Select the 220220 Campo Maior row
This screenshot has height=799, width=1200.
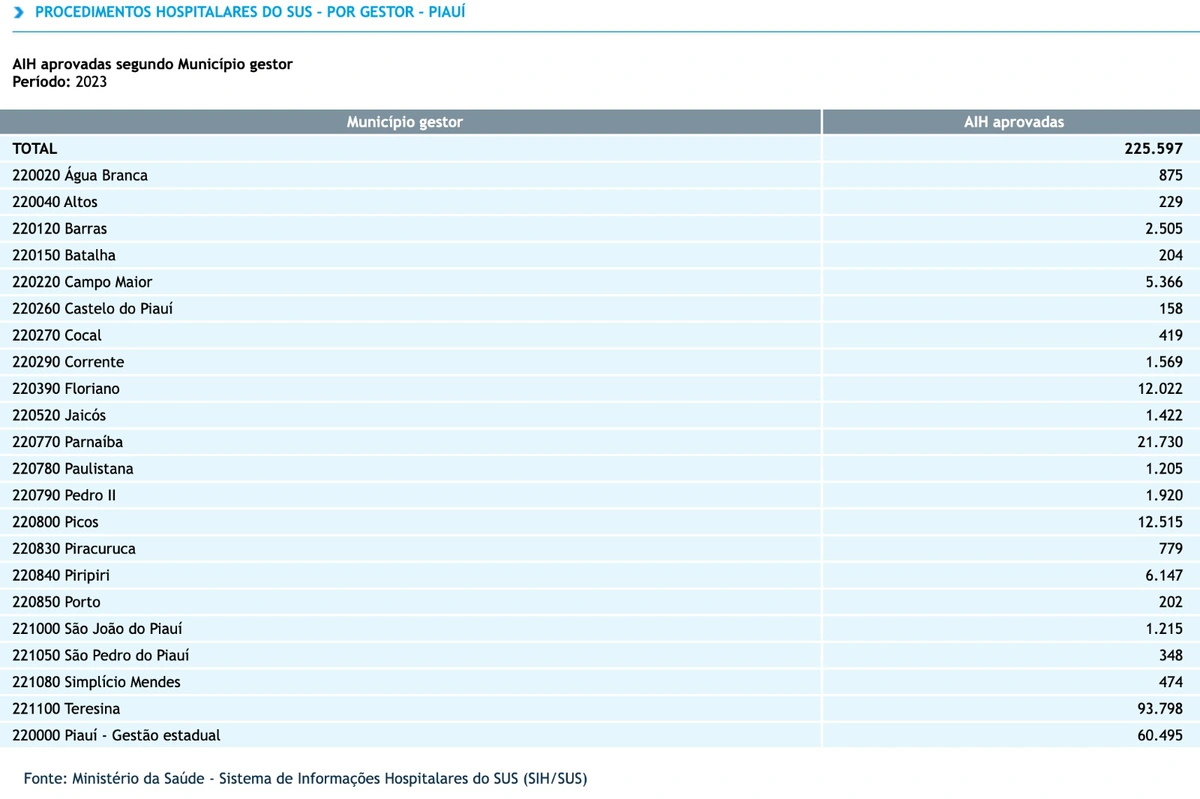600,282
